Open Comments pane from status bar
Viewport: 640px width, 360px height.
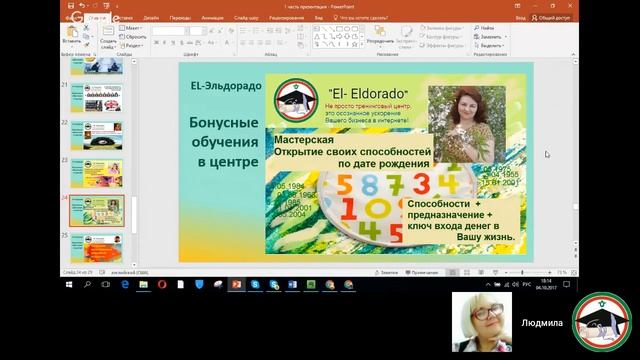pos(422,272)
